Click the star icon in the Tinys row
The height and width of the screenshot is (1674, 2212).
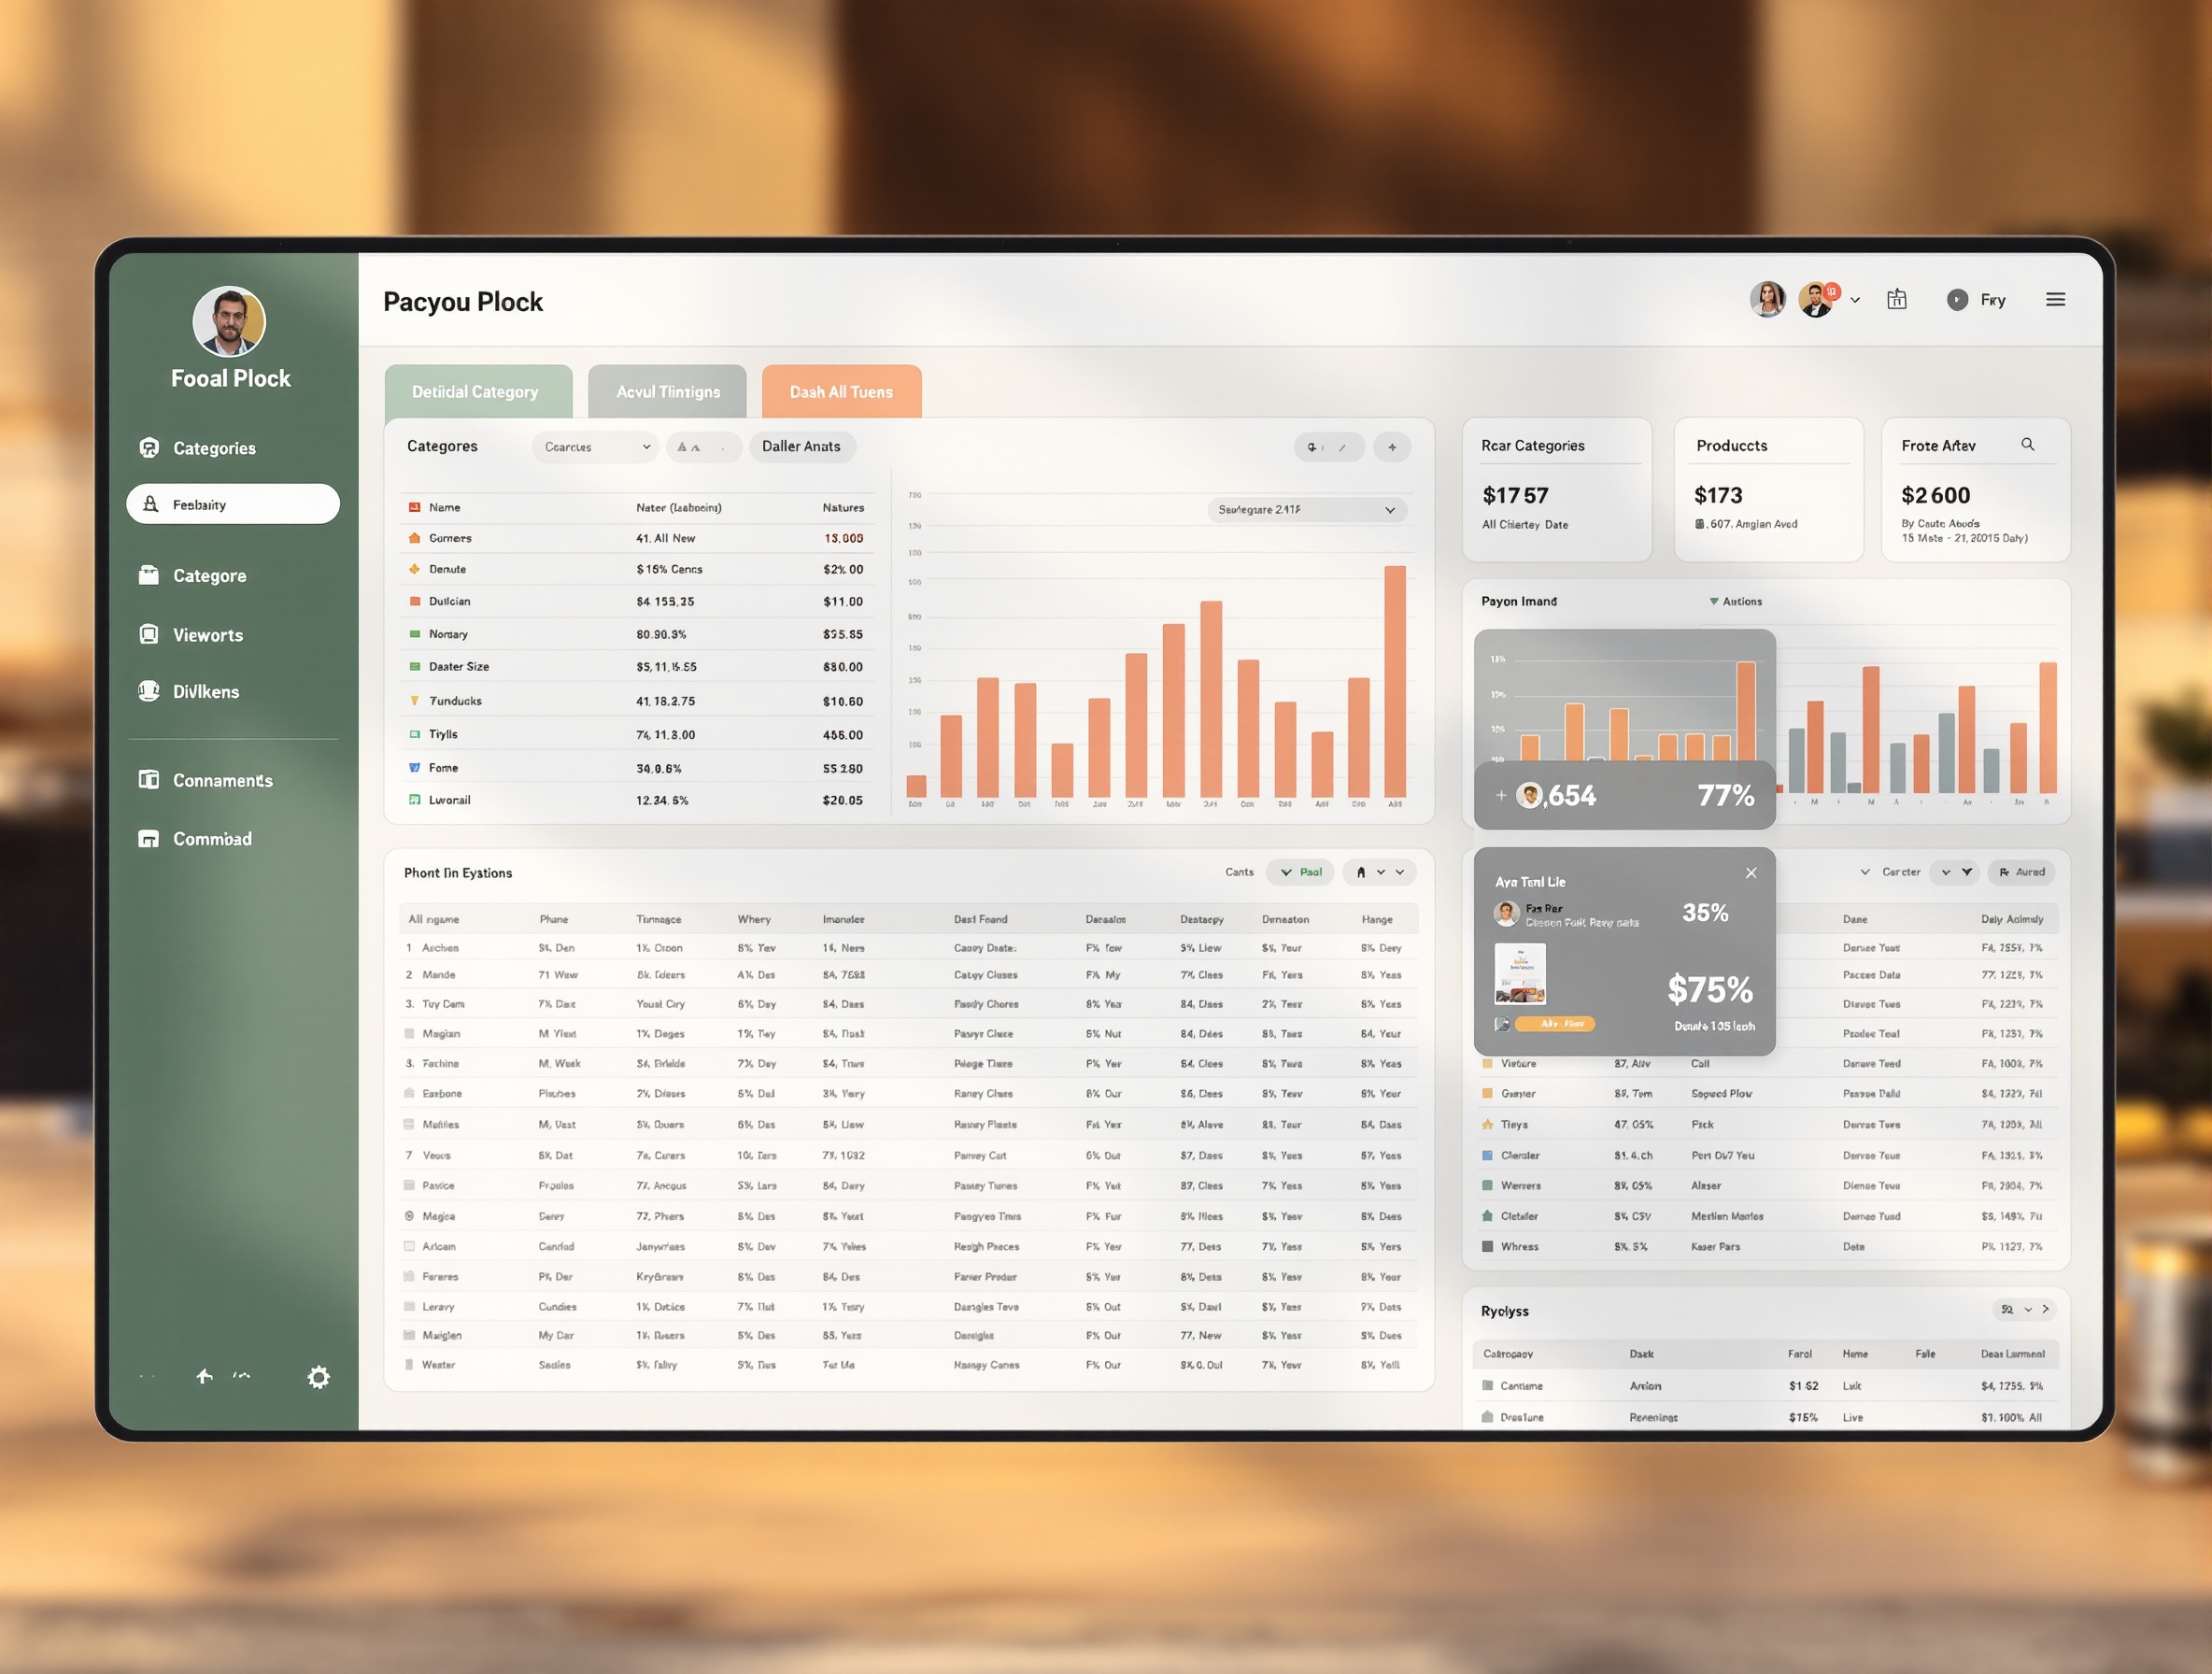coord(1488,1124)
